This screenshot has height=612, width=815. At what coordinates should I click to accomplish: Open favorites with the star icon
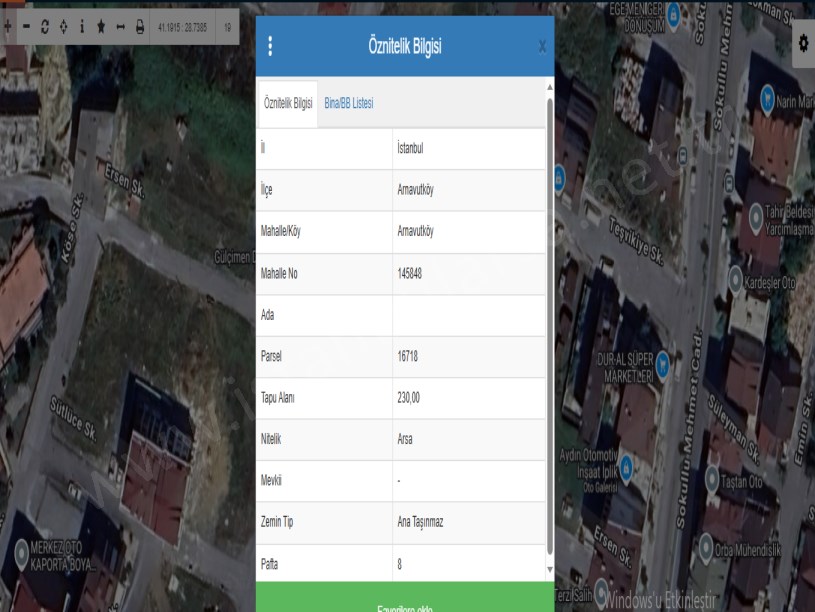(101, 26)
